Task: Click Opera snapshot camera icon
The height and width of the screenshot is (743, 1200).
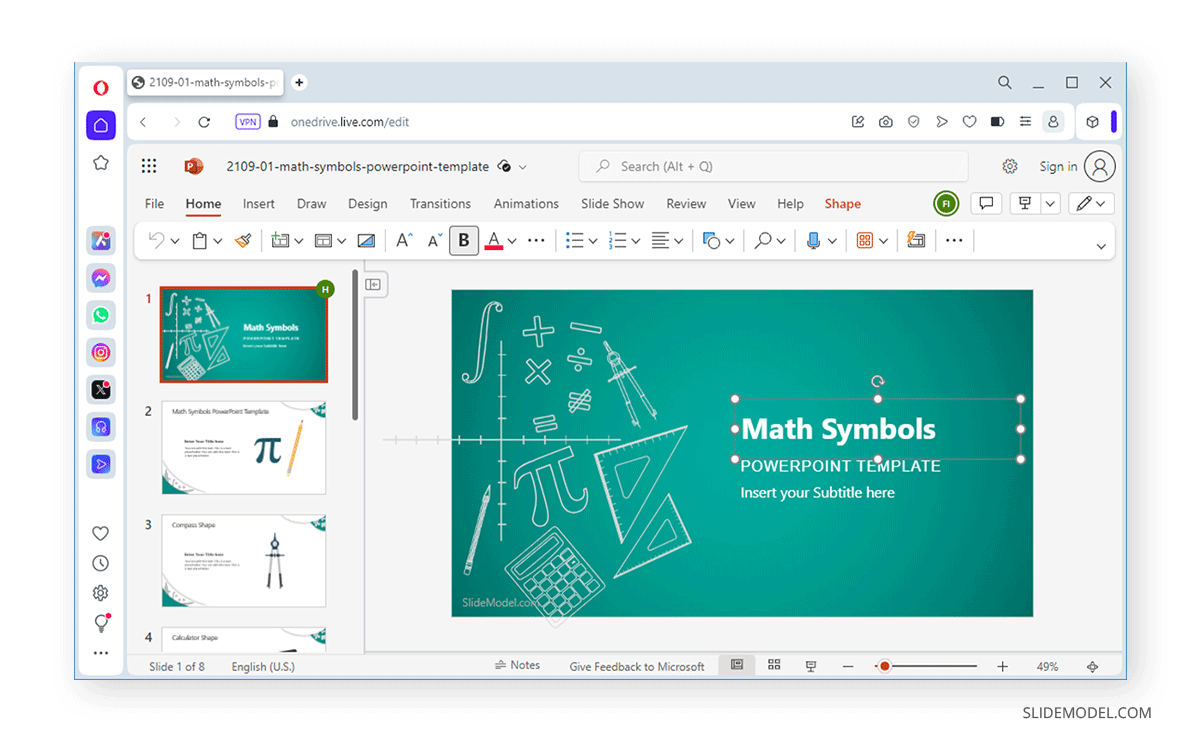Action: click(x=885, y=122)
